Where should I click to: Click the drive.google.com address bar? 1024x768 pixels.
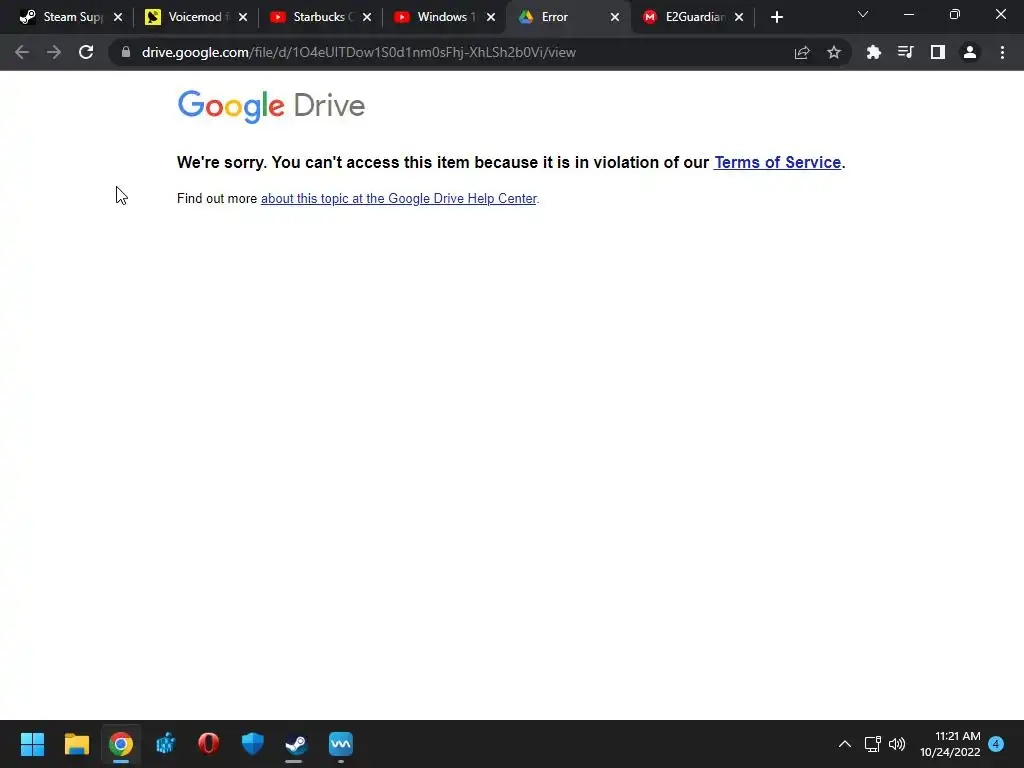451,52
